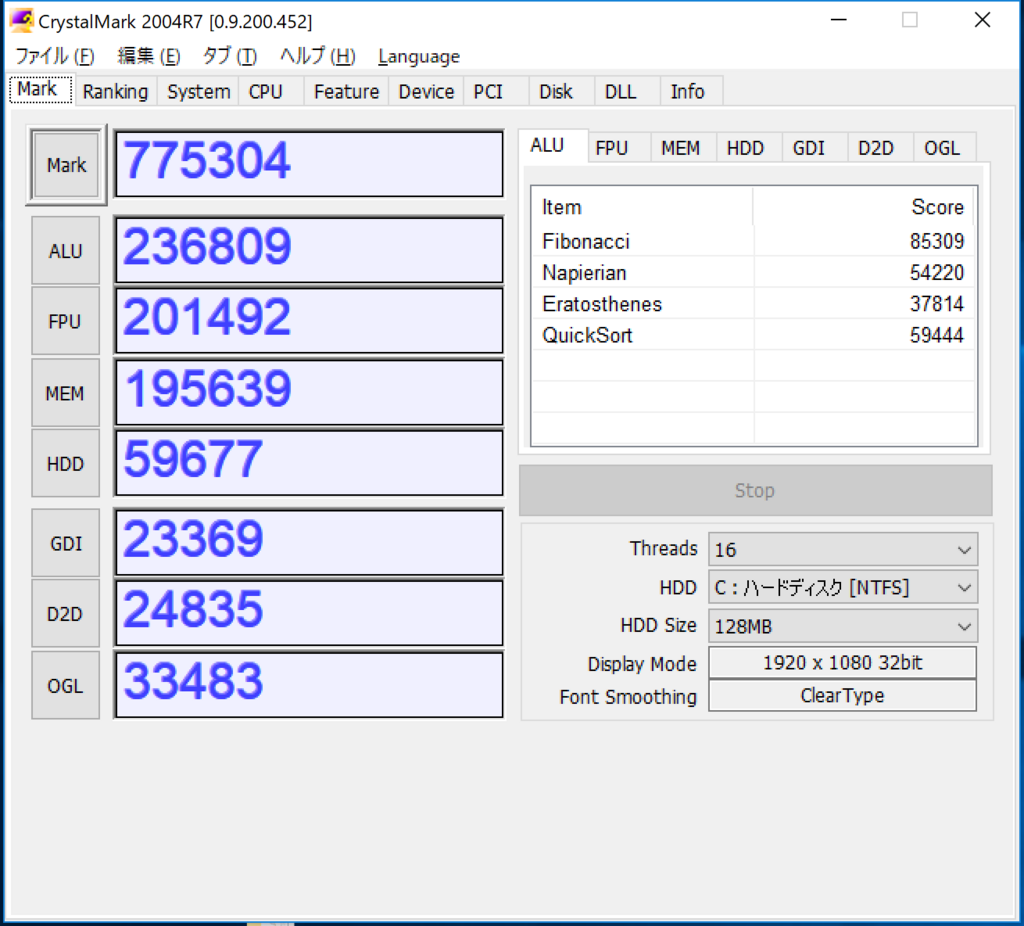Click the Item column header
Screen dimensions: 1024x926
(x=642, y=207)
